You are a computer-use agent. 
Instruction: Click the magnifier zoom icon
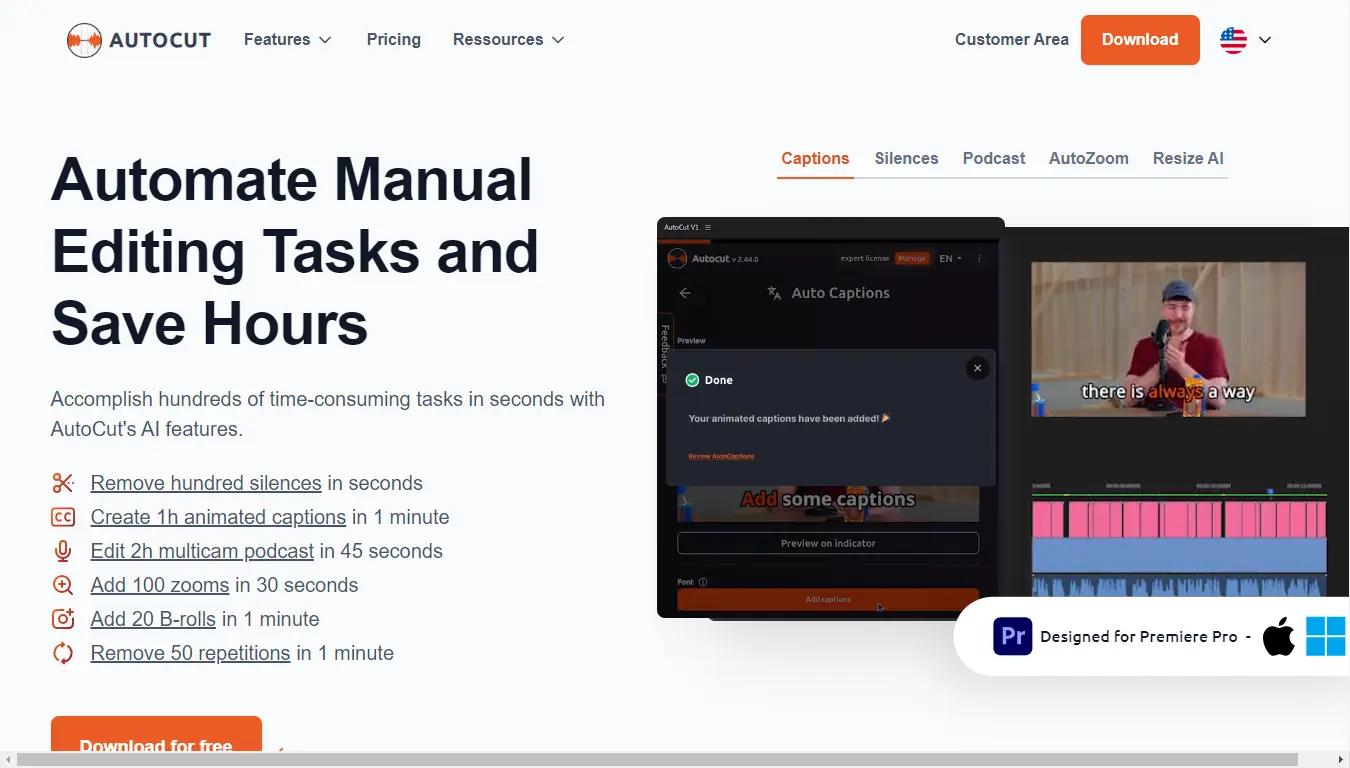[63, 585]
